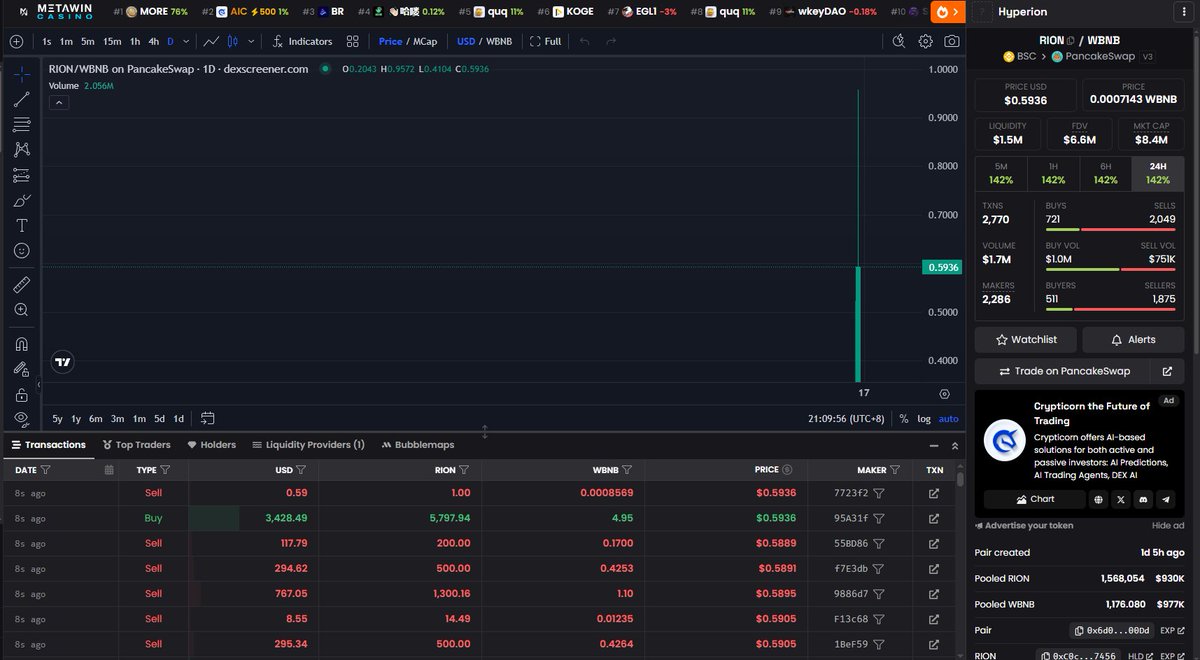Select the candlestick chart style

point(233,41)
